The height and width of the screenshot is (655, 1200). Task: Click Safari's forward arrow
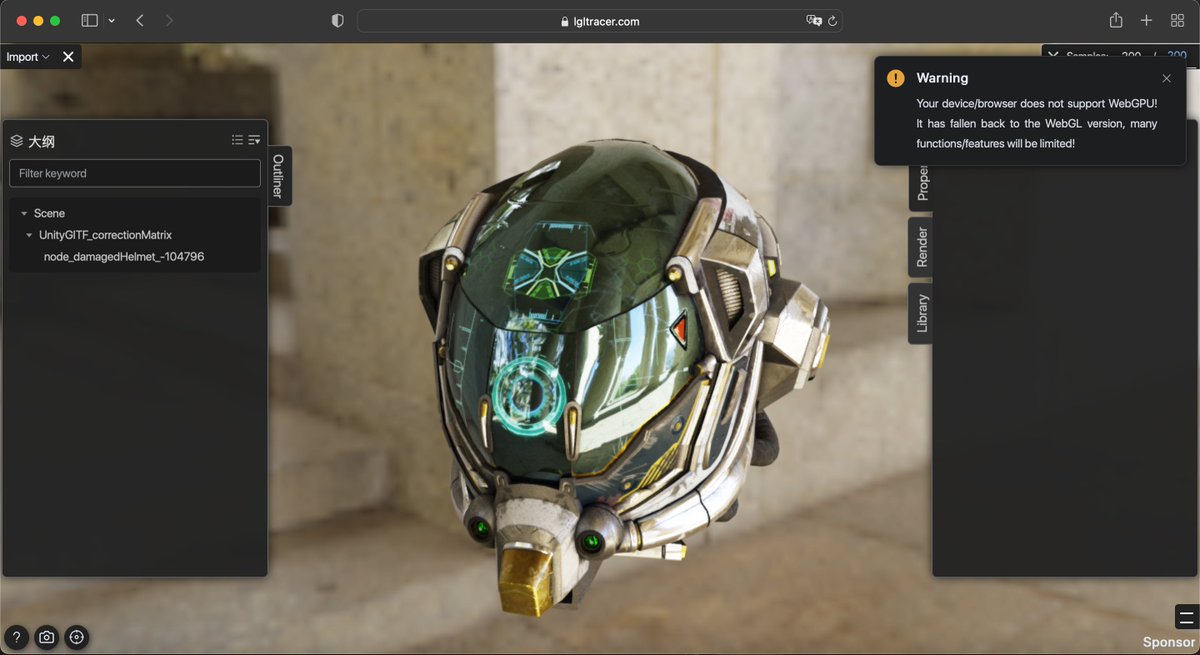click(x=169, y=21)
